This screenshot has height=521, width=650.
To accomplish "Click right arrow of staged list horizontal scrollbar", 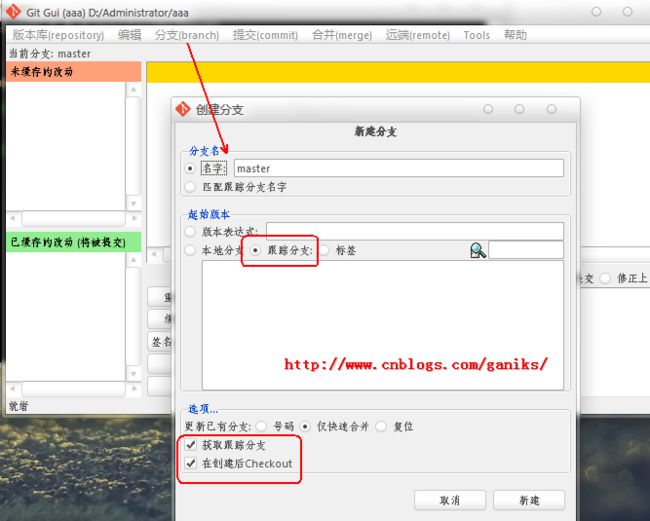I will click(134, 389).
